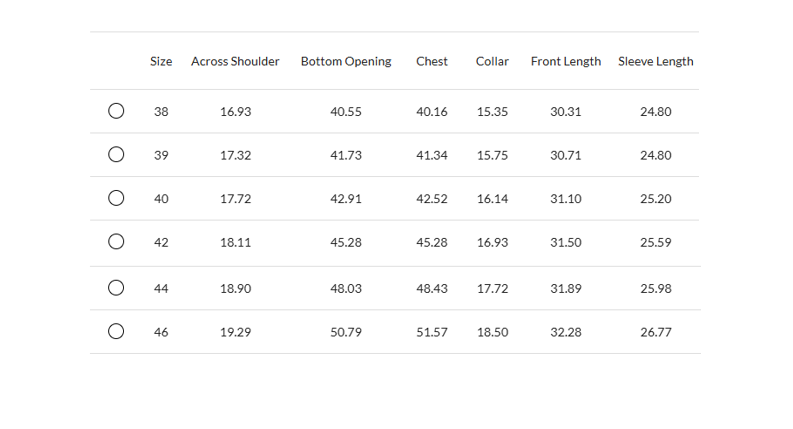Click bottom opening value 48.03
Screen dimensions: 793x429
click(346, 288)
